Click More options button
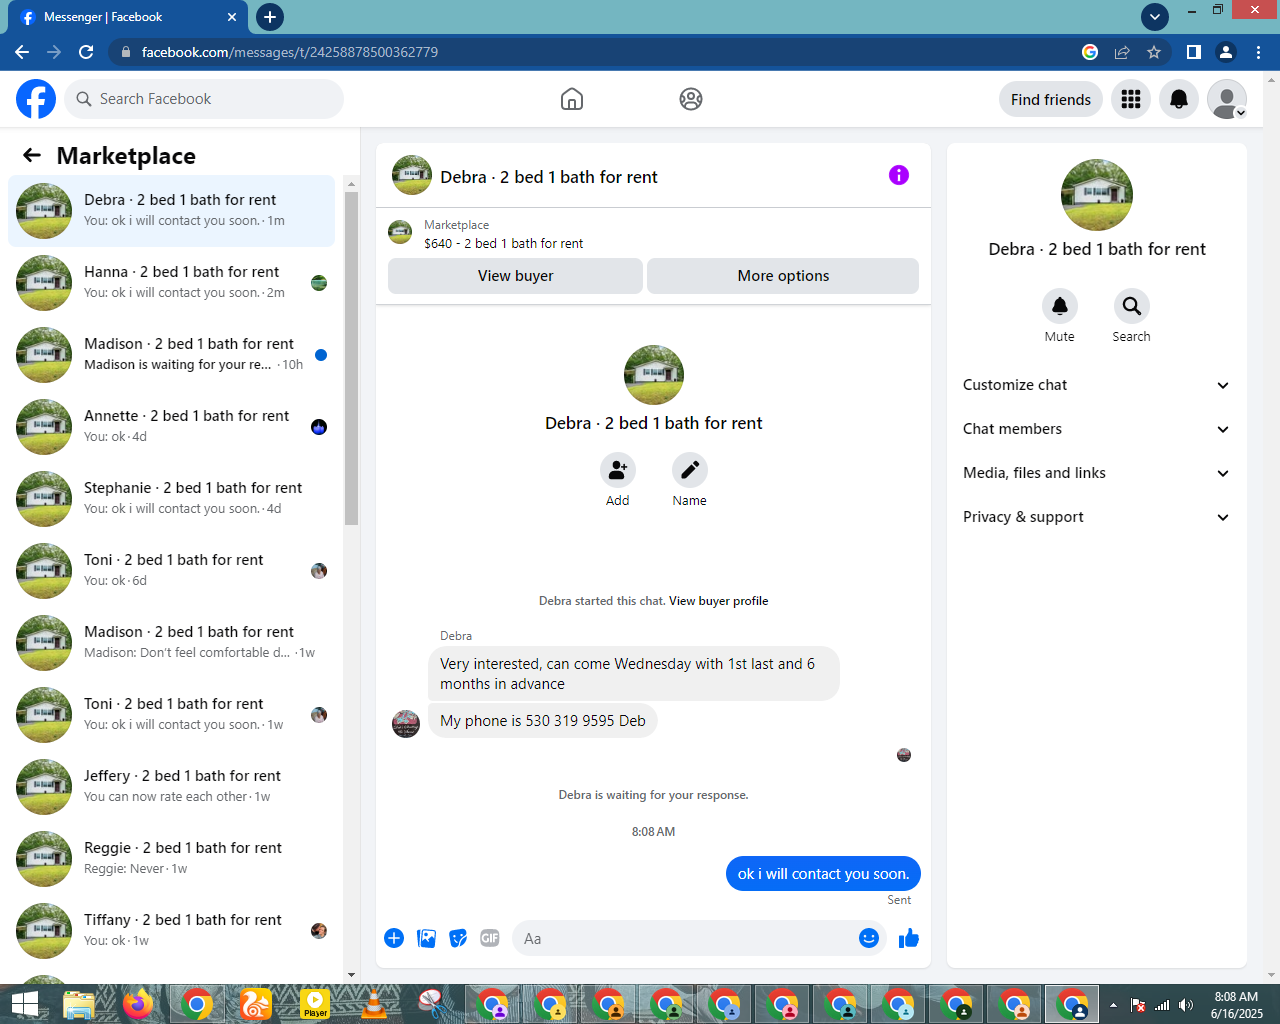 783,276
